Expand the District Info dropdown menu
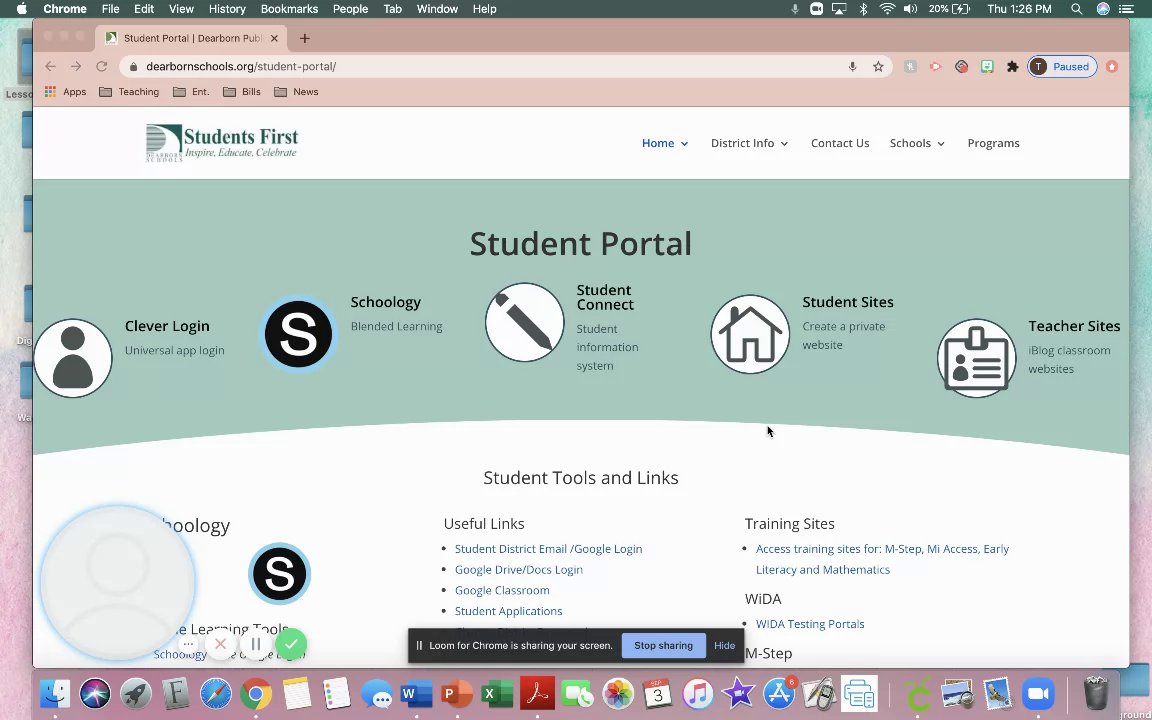Screen dimensions: 1152x720 (749, 143)
